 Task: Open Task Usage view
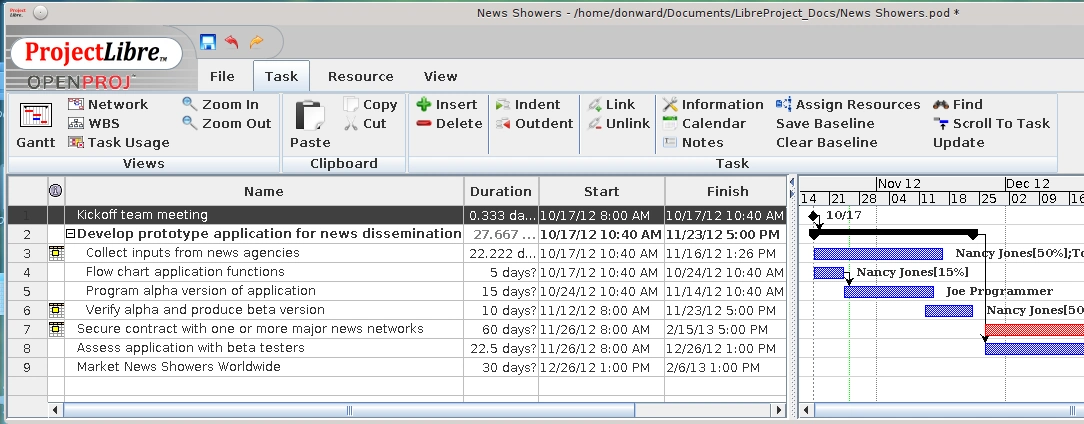(x=119, y=142)
